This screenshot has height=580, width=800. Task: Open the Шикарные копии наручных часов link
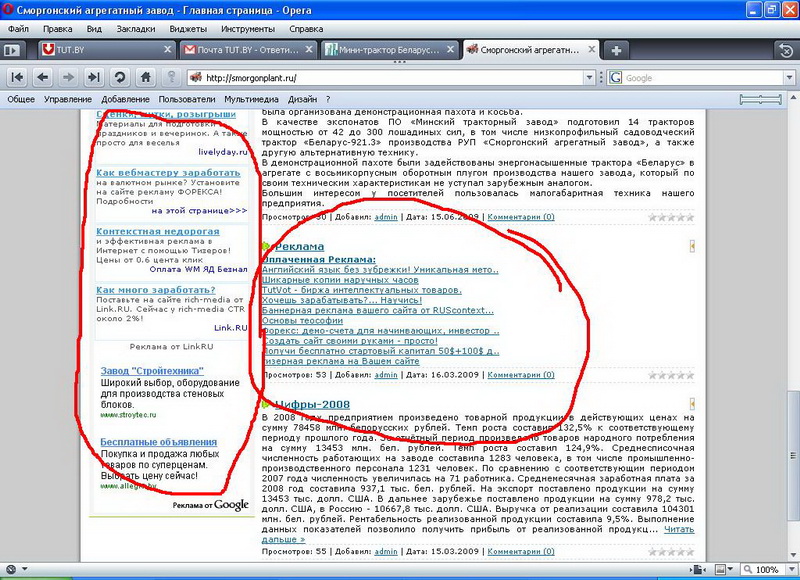click(340, 280)
